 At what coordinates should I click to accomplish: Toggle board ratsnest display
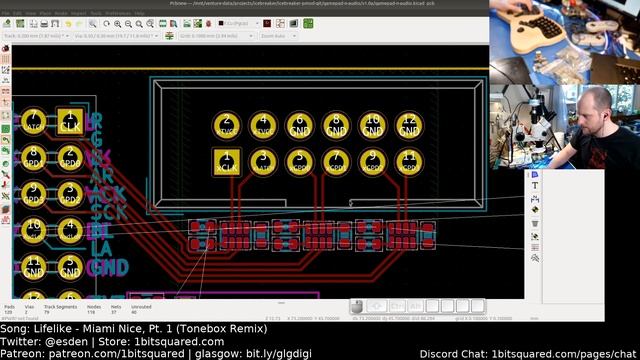tap(6, 116)
